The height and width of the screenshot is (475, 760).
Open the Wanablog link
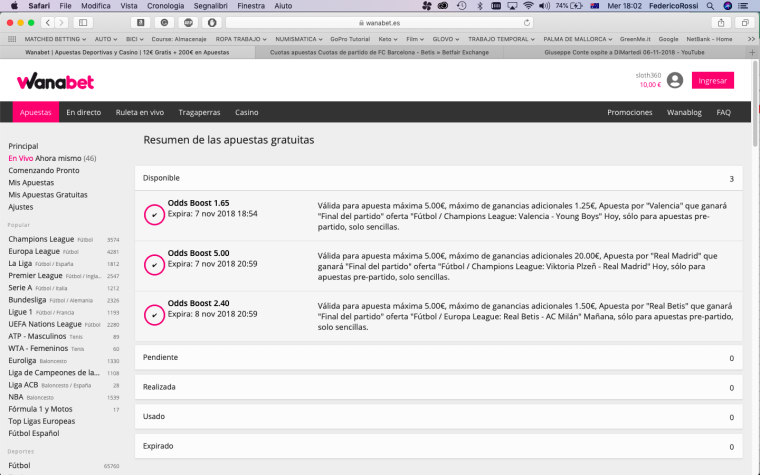click(684, 112)
